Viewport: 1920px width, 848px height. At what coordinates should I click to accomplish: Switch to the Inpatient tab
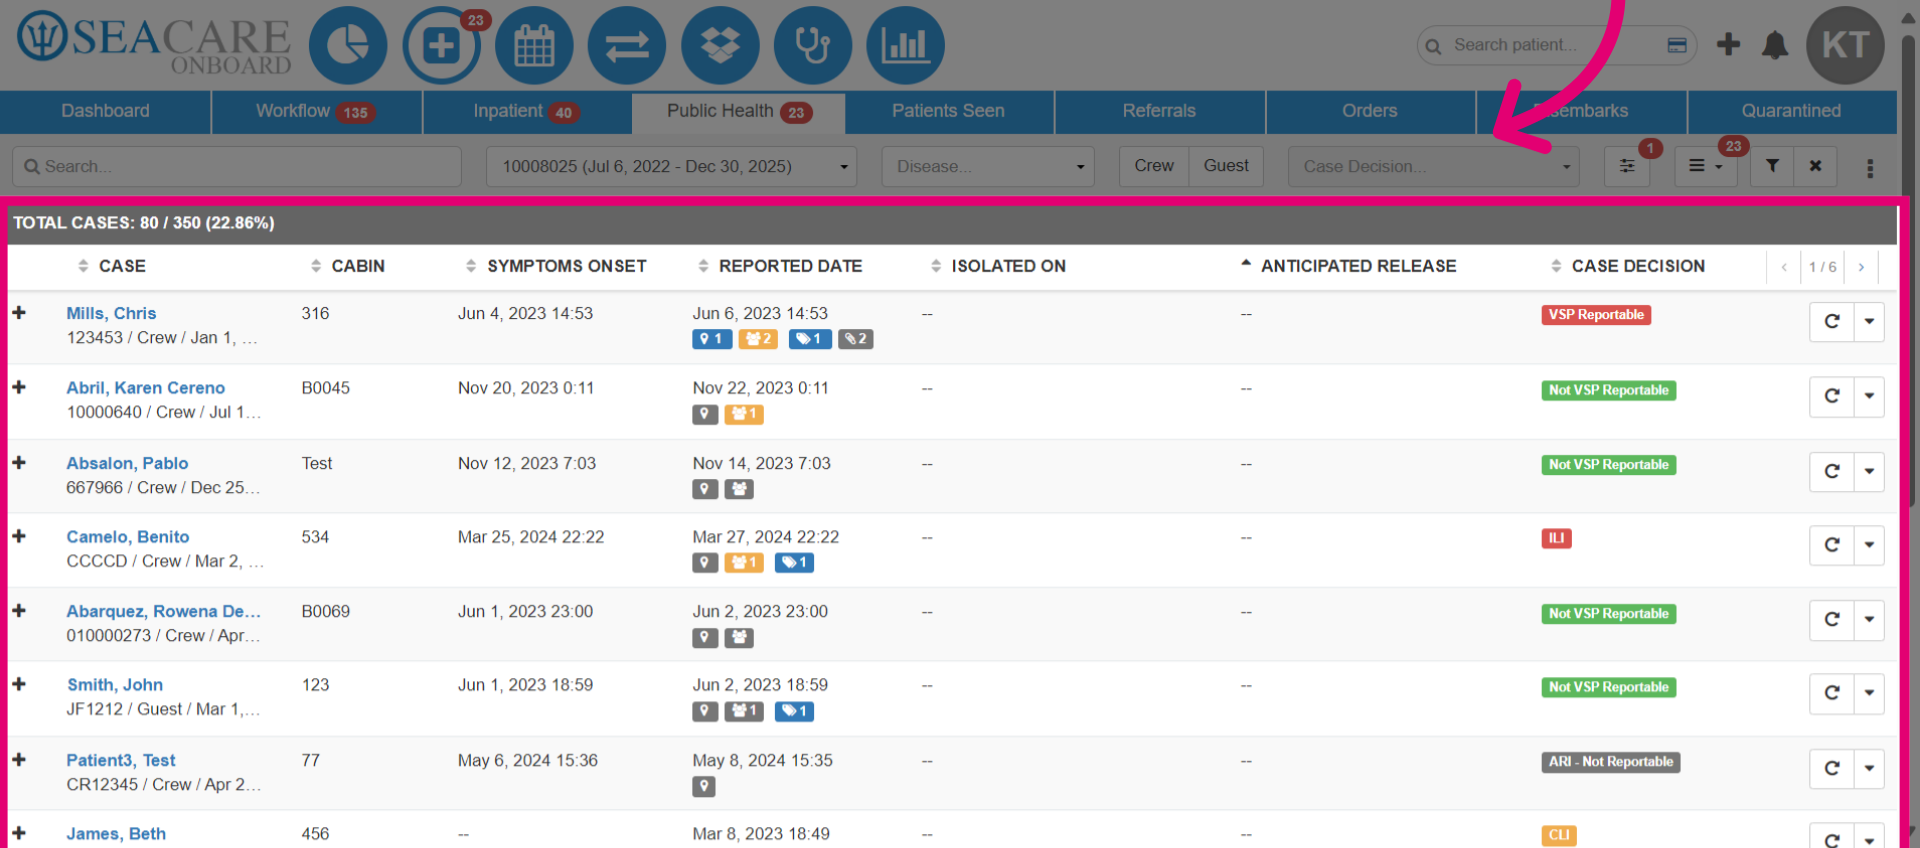(527, 111)
